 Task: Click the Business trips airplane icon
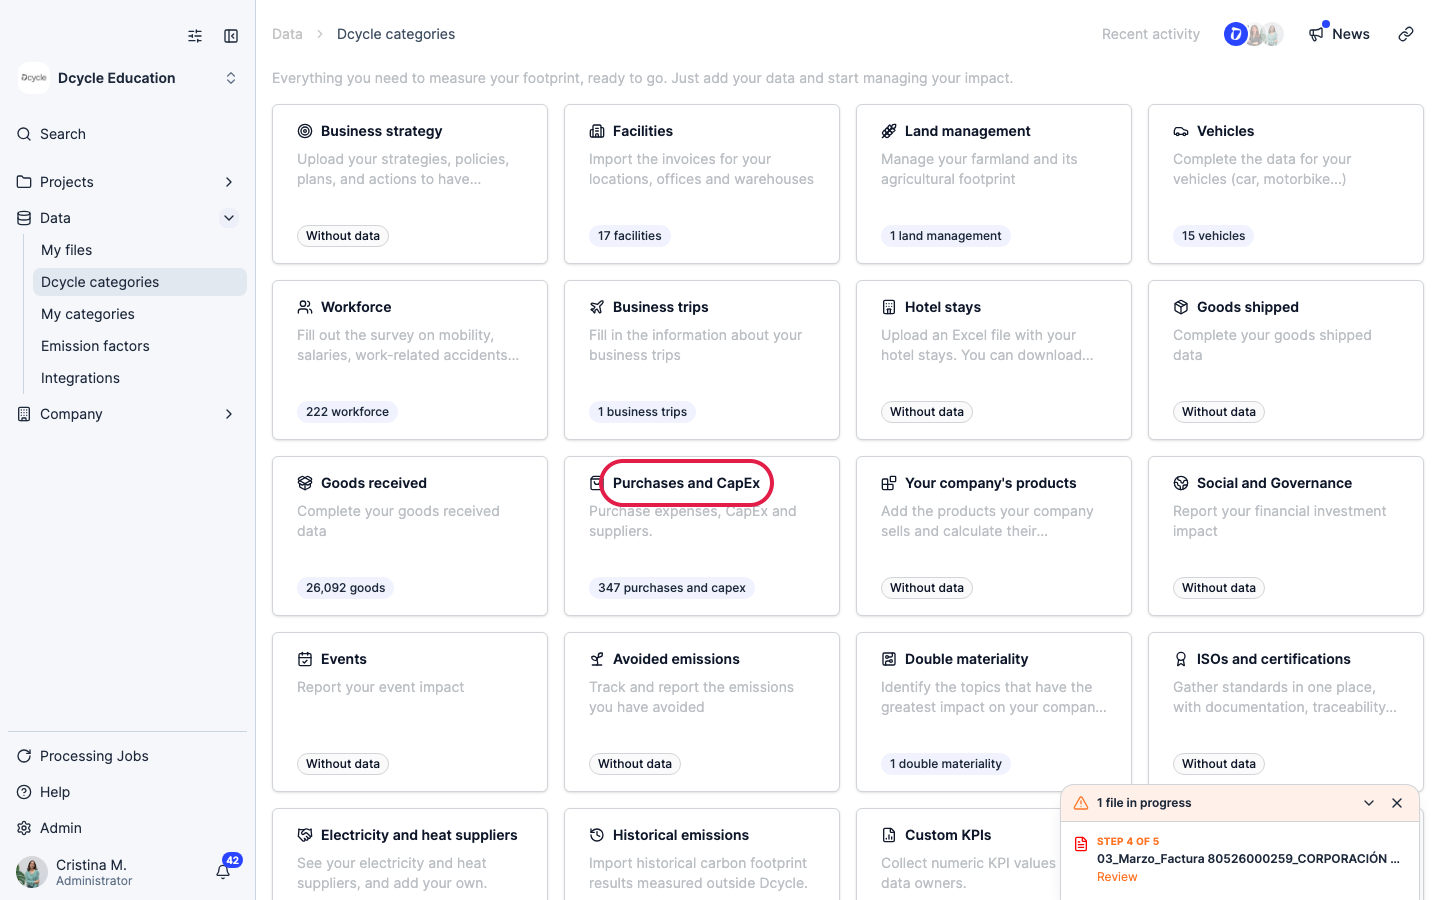pos(597,307)
